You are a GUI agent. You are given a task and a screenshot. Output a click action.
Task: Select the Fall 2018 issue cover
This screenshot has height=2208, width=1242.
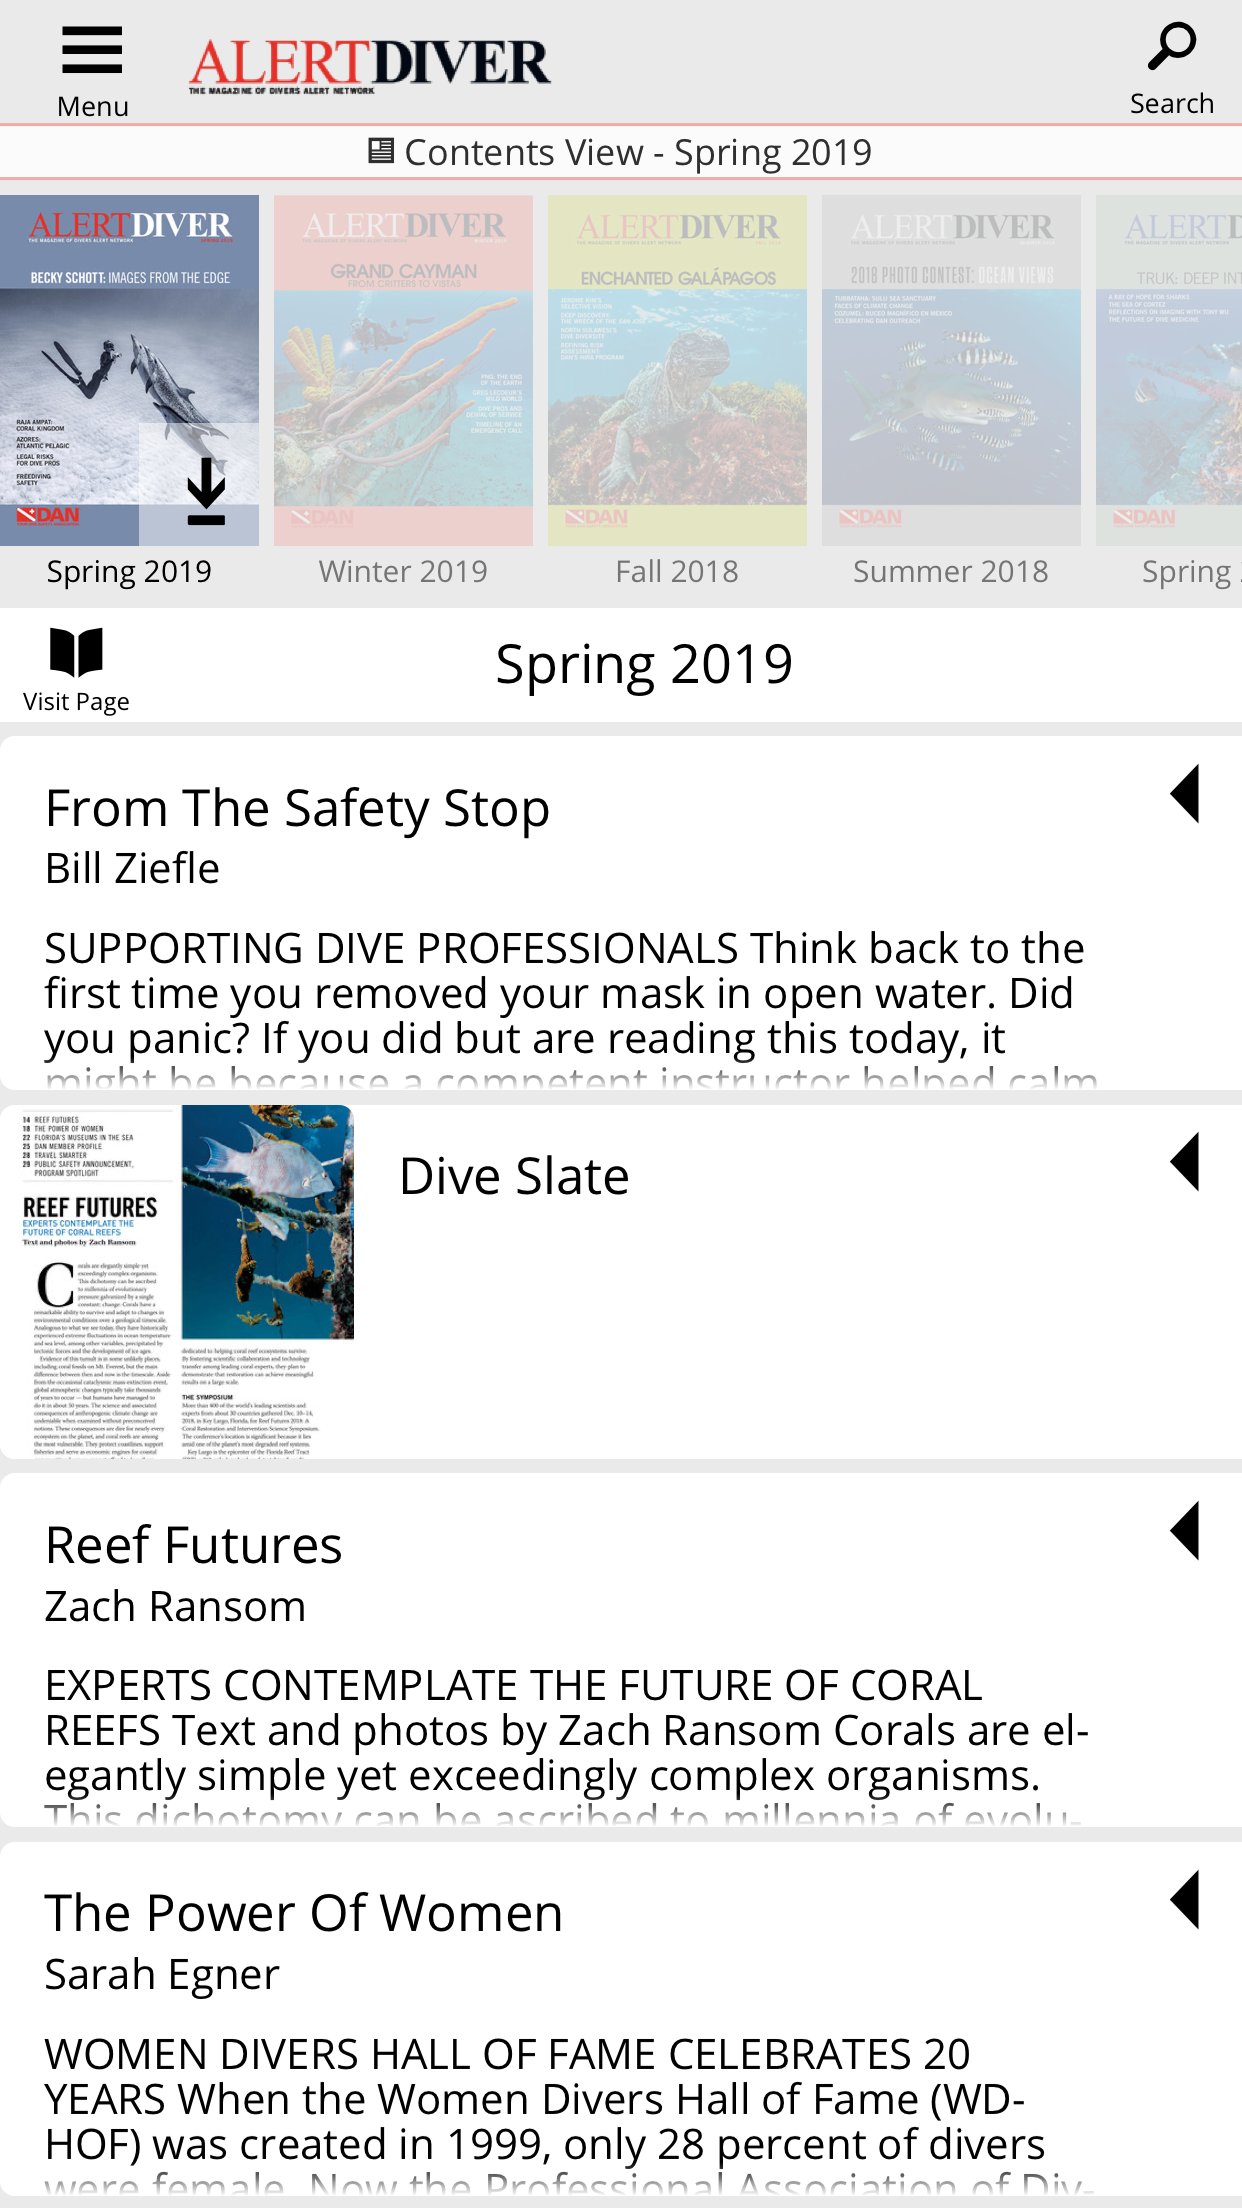point(677,370)
